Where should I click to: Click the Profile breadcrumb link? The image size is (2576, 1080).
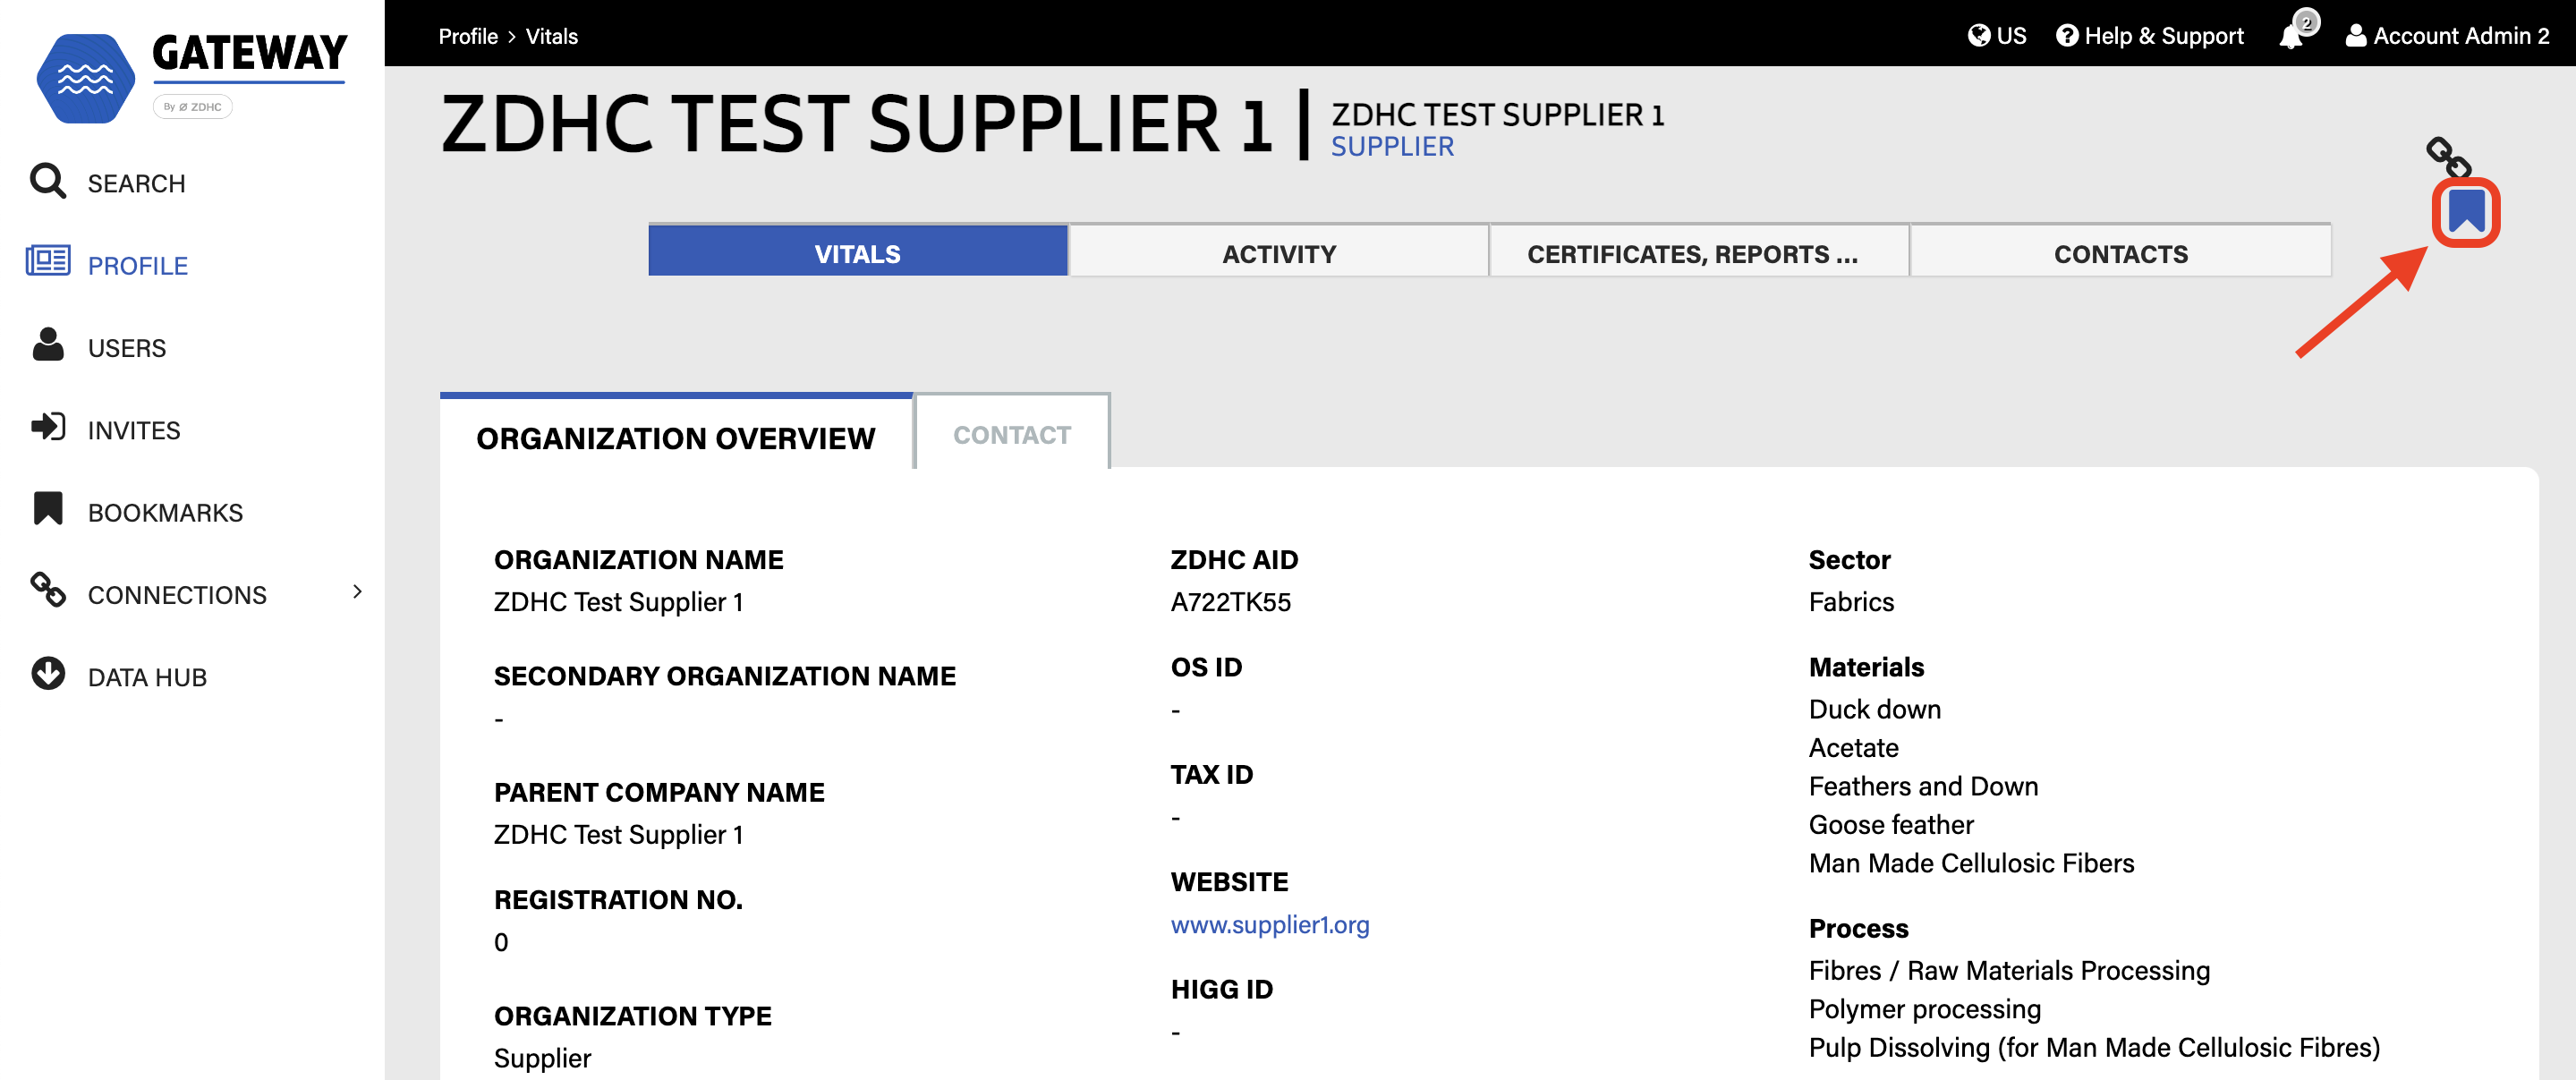coord(467,36)
